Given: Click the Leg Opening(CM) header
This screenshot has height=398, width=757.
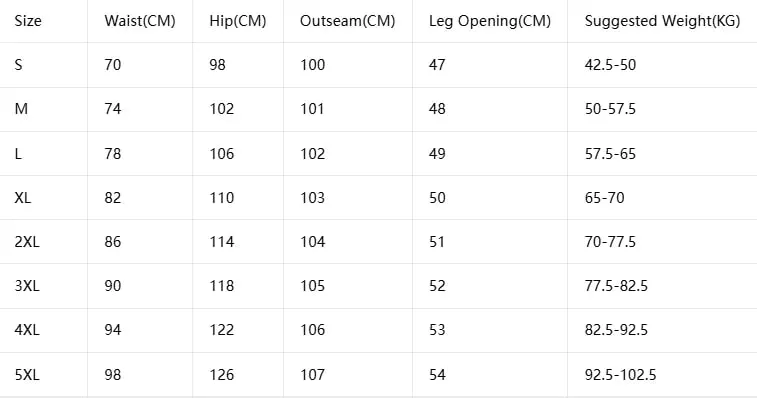Looking at the screenshot, I should click(x=490, y=21).
